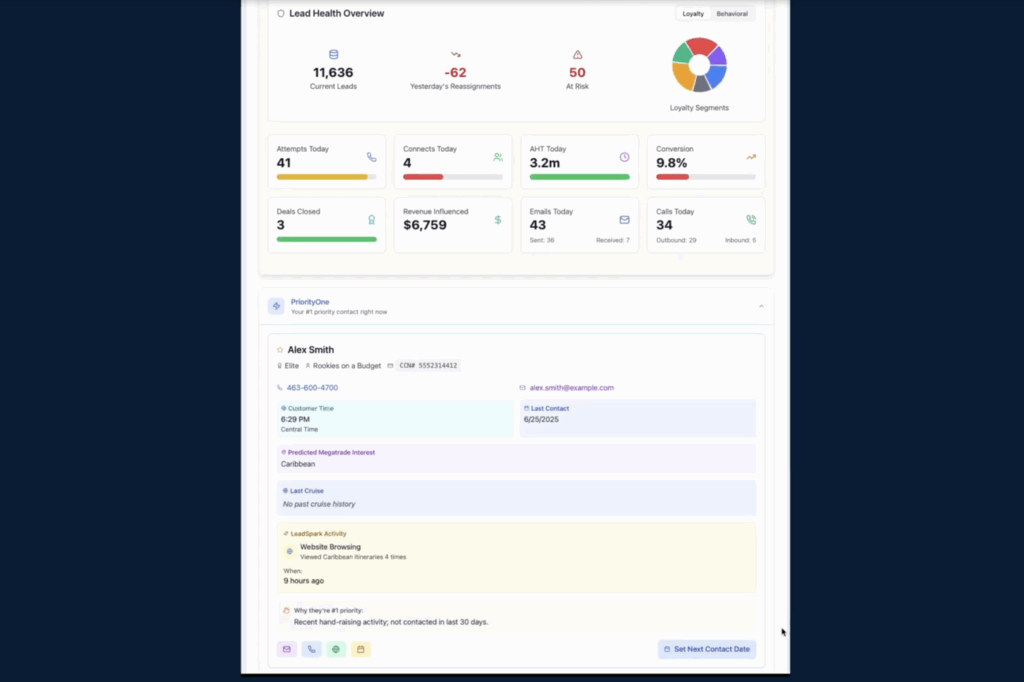Click the CCN# 5552314412 badge
1024x682 pixels.
(428, 366)
